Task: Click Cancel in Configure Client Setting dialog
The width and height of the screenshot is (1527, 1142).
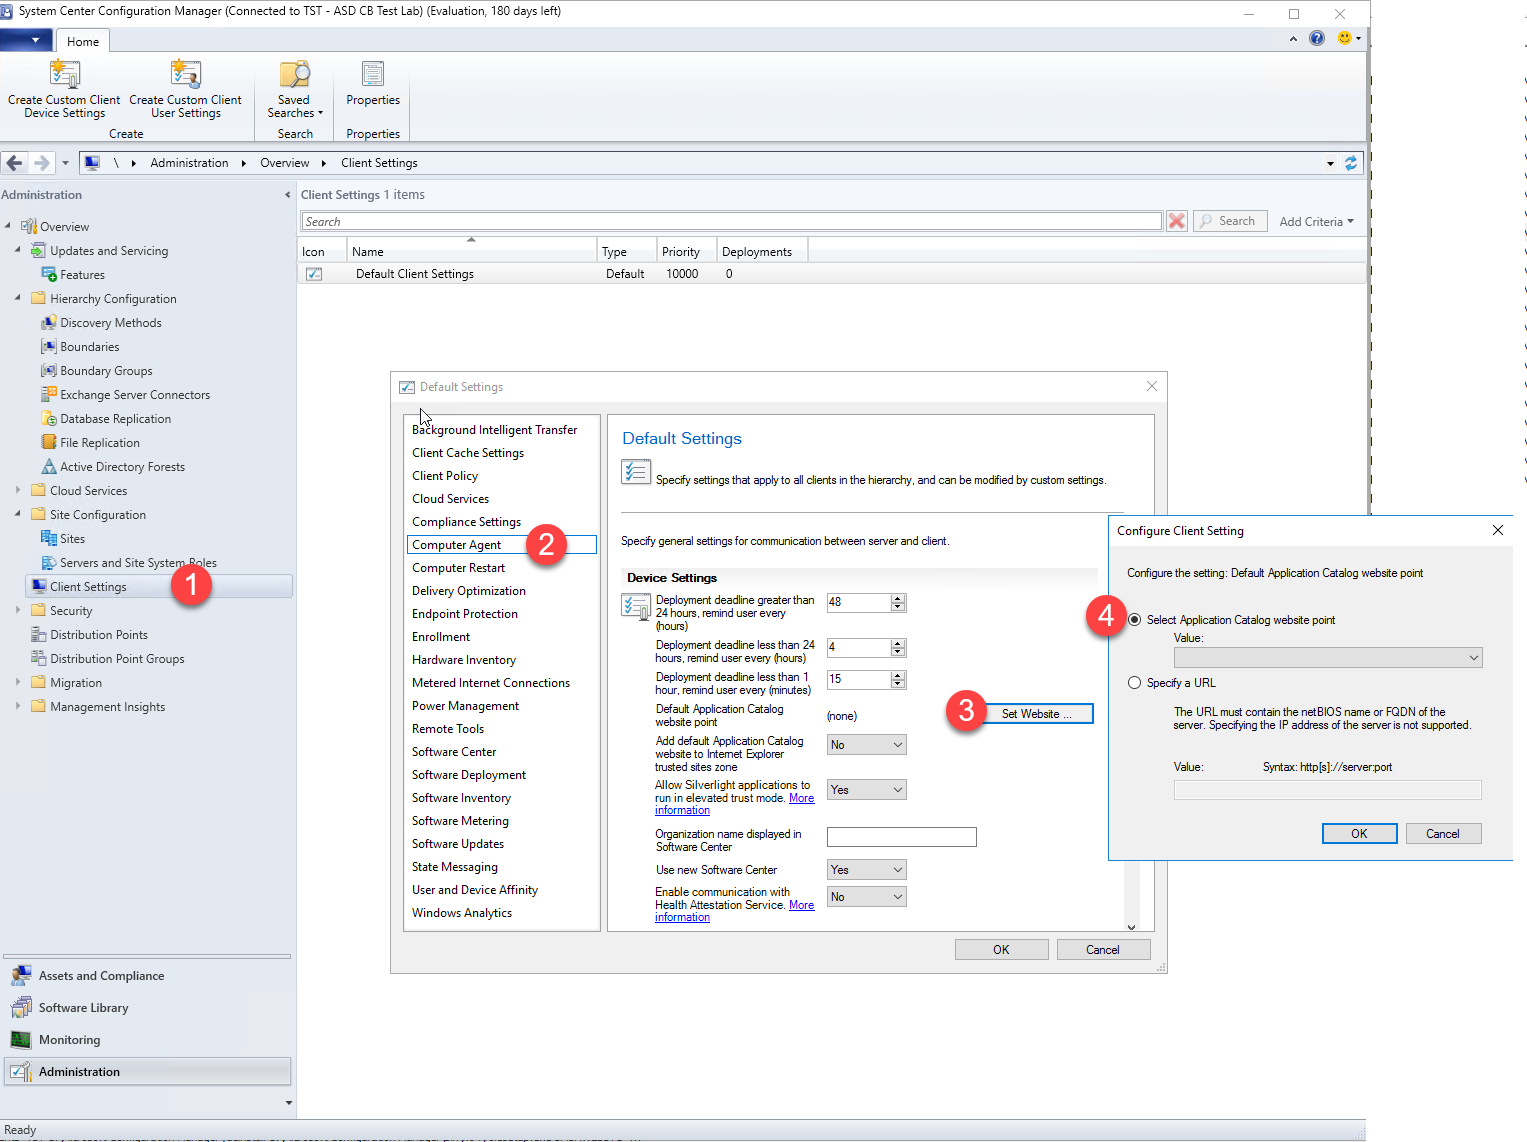Action: tap(1443, 834)
